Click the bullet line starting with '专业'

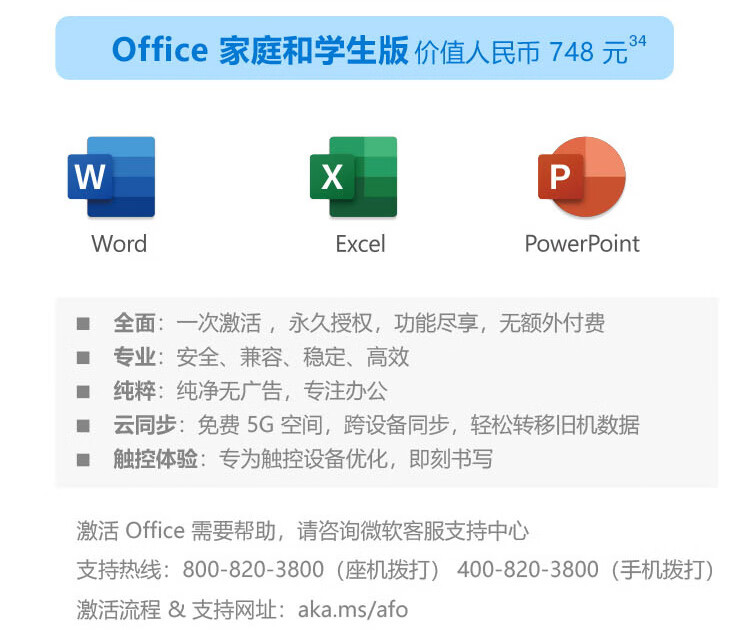point(243,357)
